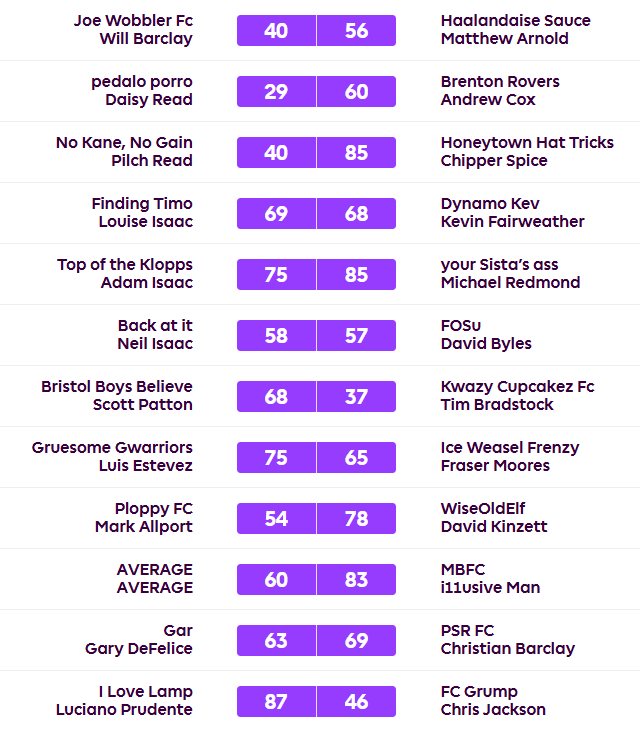Click the 69–68 score for Finding Timo
This screenshot has width=640, height=730.
(x=316, y=214)
